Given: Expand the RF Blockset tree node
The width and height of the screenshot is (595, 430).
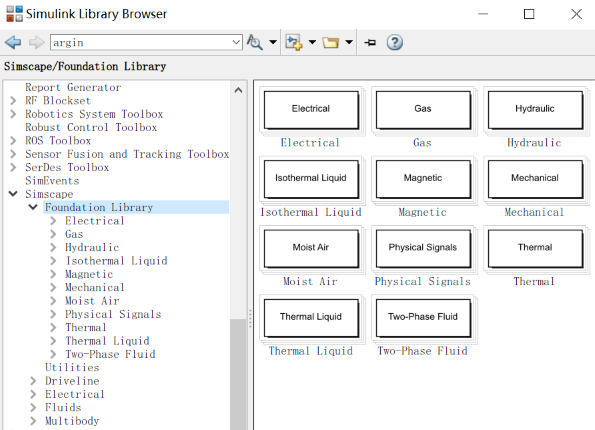Looking at the screenshot, I should point(13,101).
